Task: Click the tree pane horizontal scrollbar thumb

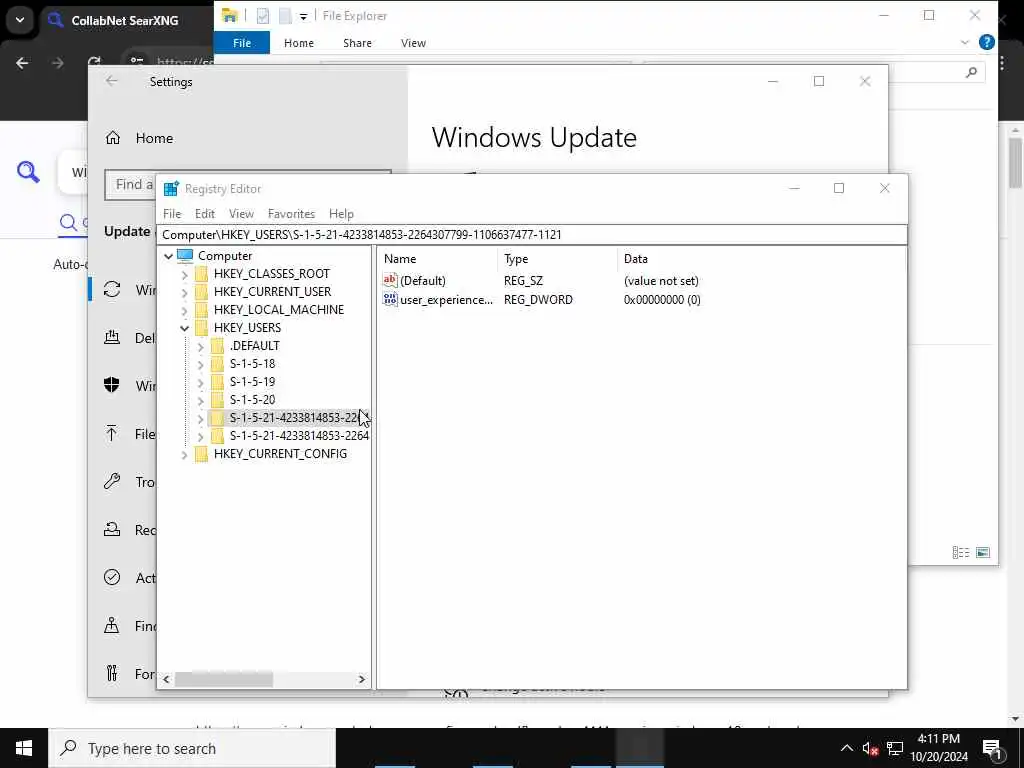Action: coord(224,679)
